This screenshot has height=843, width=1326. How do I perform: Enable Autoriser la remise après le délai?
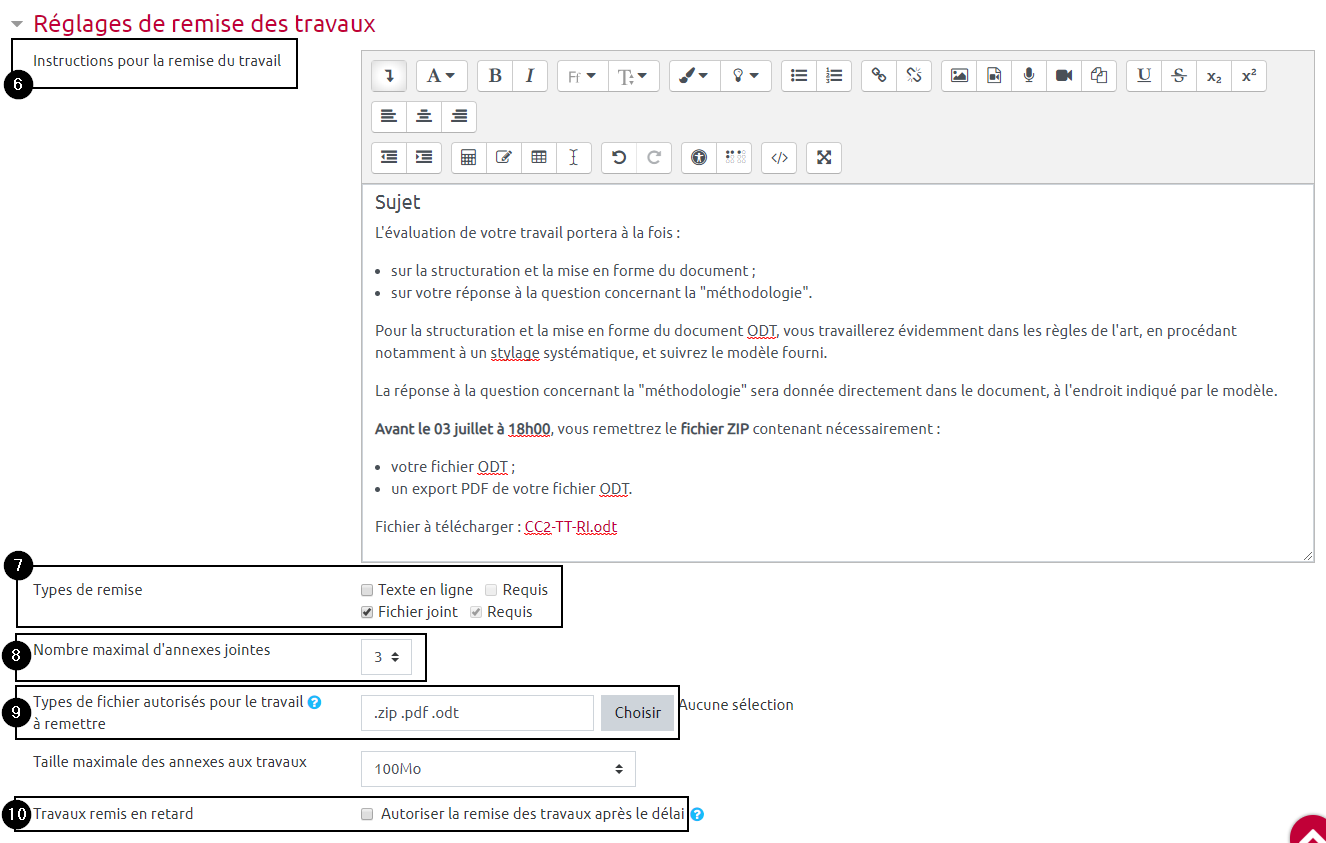(x=367, y=814)
